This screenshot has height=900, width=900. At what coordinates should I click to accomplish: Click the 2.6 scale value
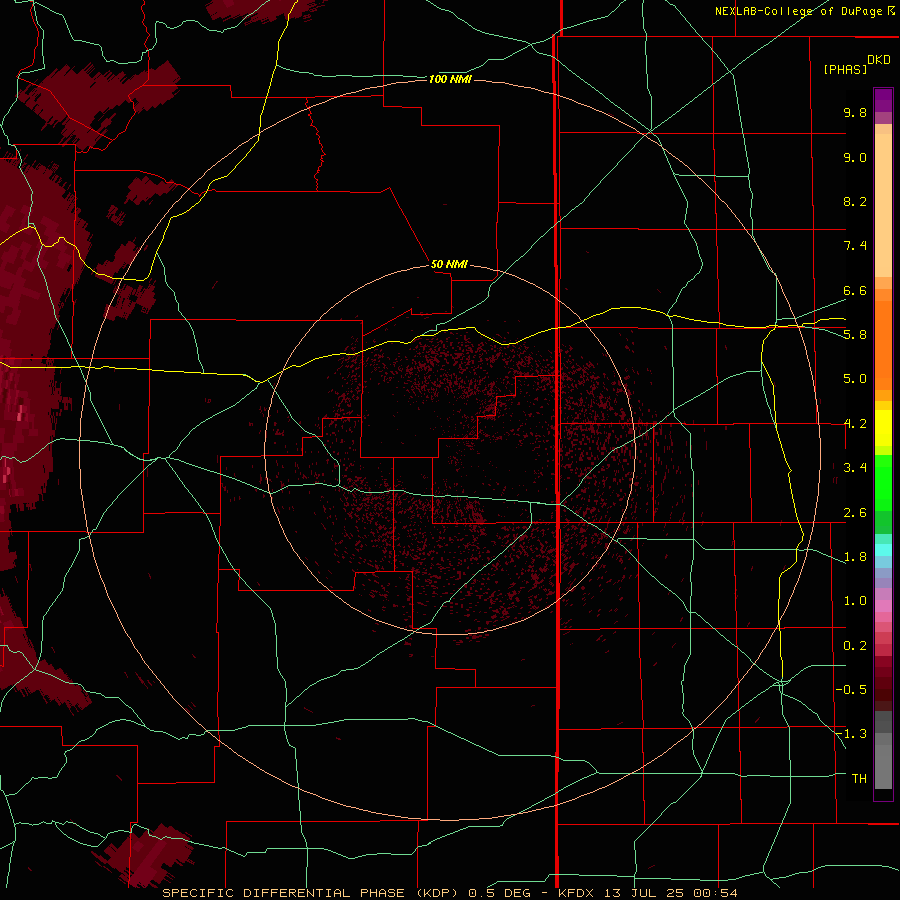[x=855, y=513]
